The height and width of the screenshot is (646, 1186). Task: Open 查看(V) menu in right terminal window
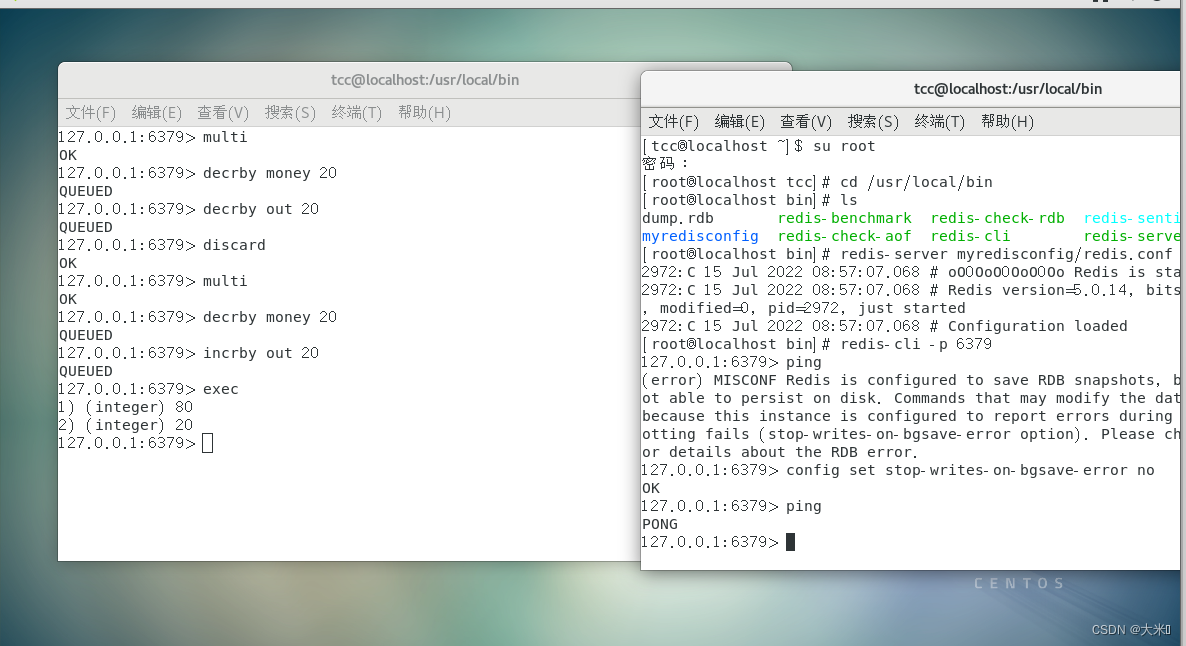(x=806, y=122)
